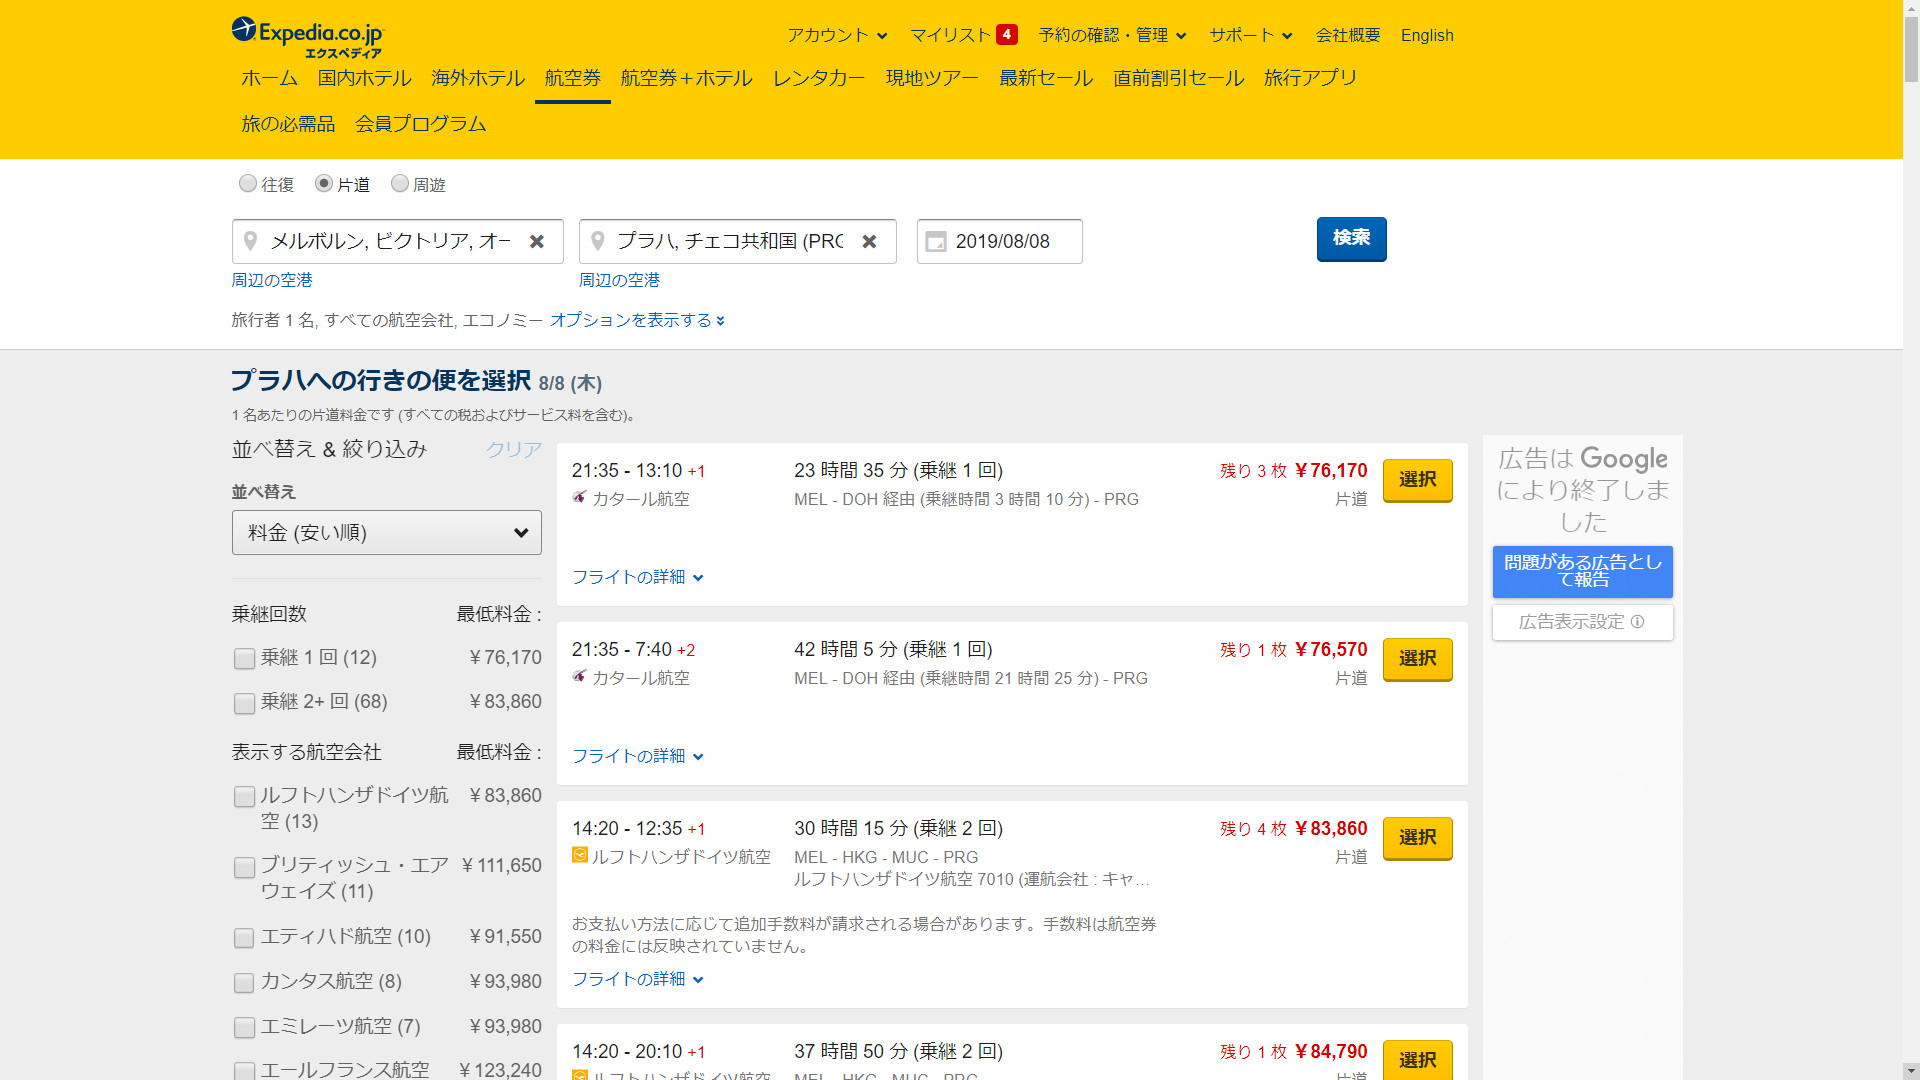
Task: Select the 往復 round-trip radio button
Action: (x=248, y=184)
